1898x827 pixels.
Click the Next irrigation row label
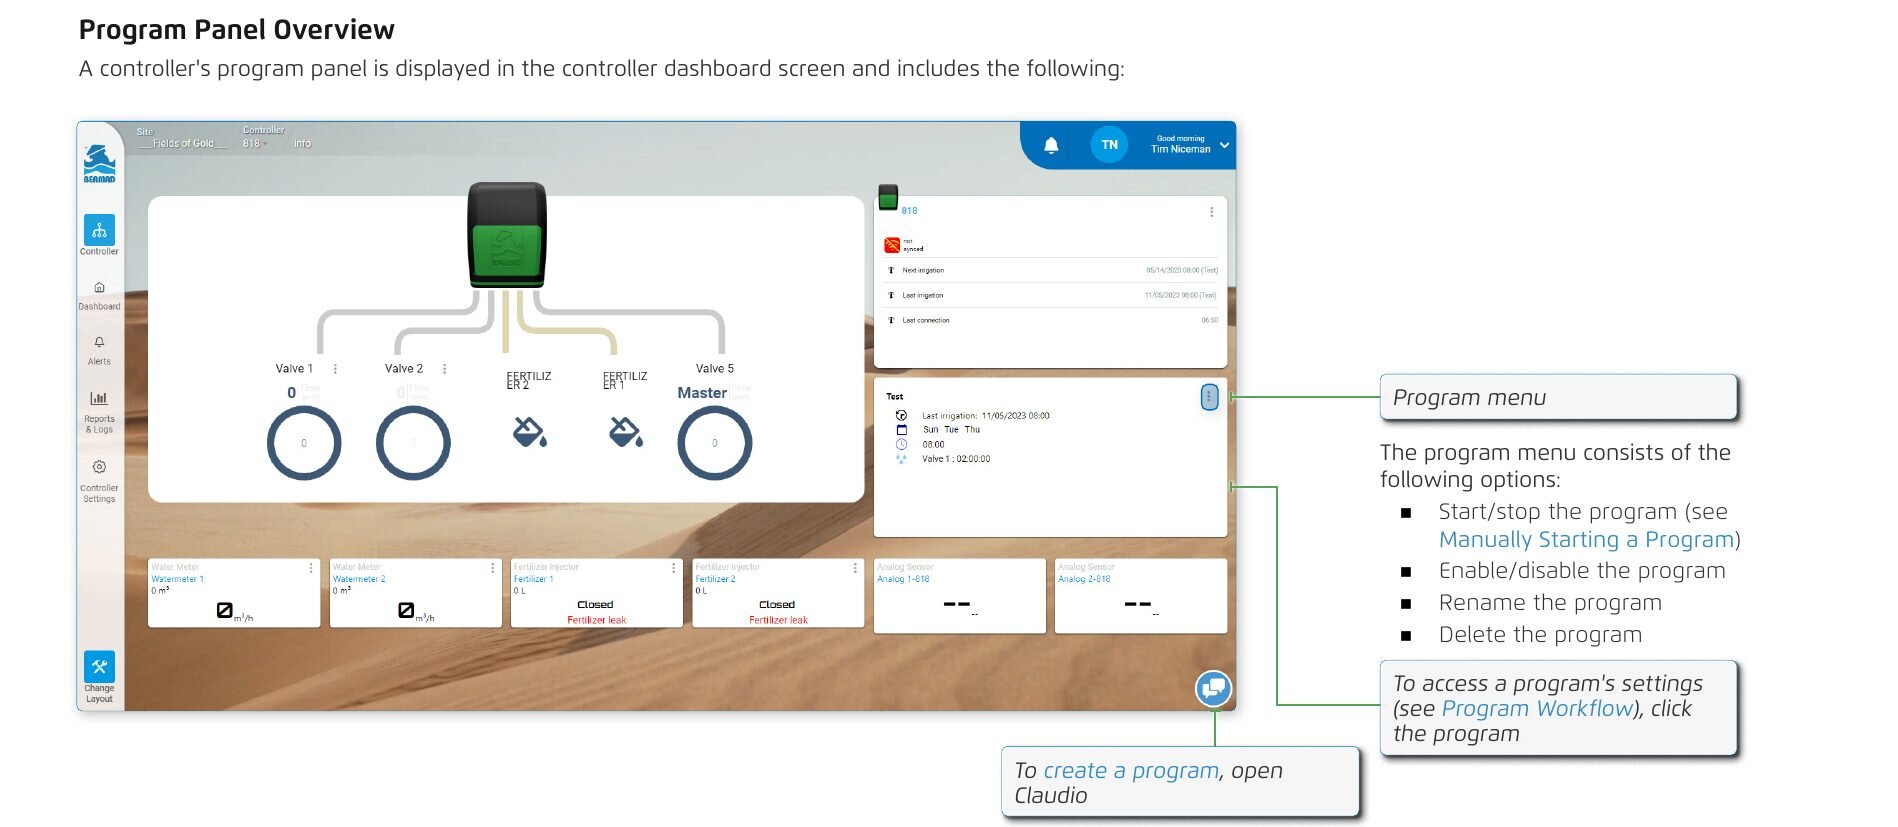coord(923,270)
